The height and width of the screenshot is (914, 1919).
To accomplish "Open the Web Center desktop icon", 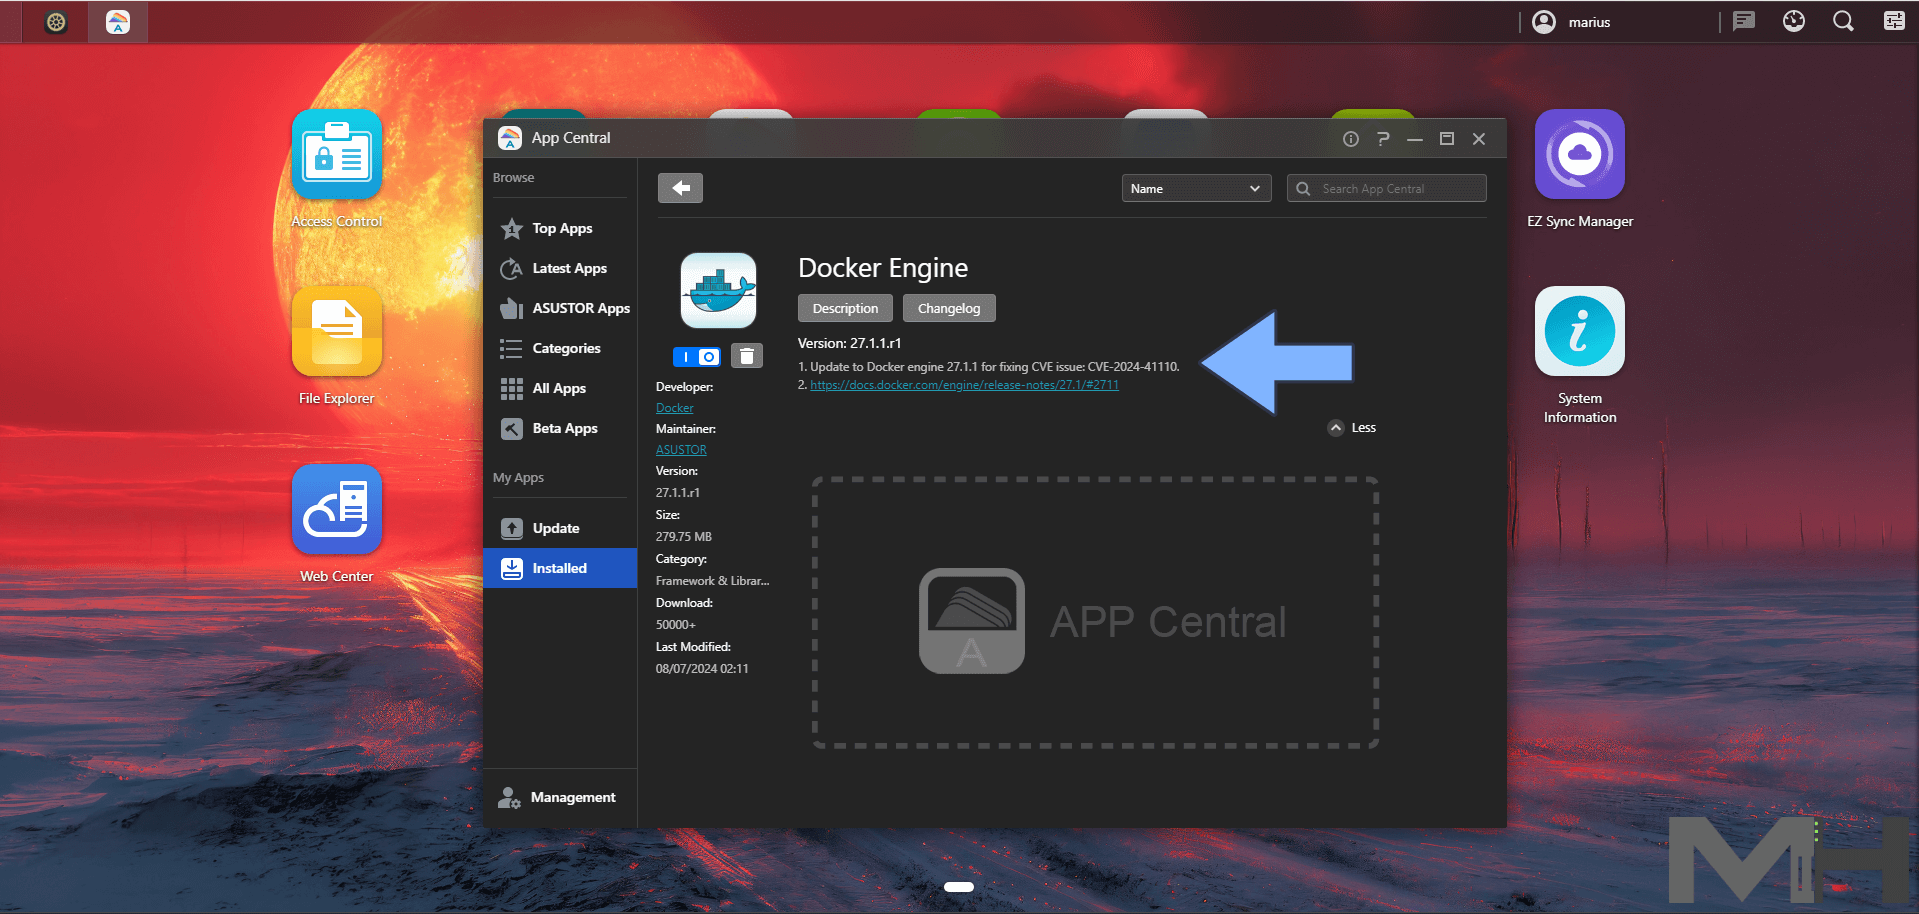I will click(x=337, y=510).
